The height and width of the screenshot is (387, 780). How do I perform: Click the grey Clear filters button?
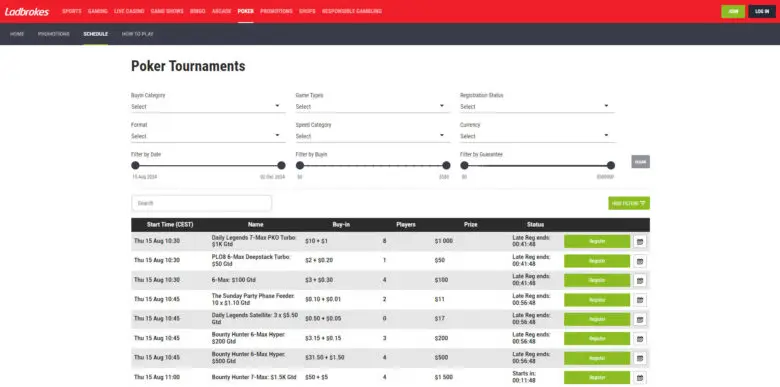[640, 162]
